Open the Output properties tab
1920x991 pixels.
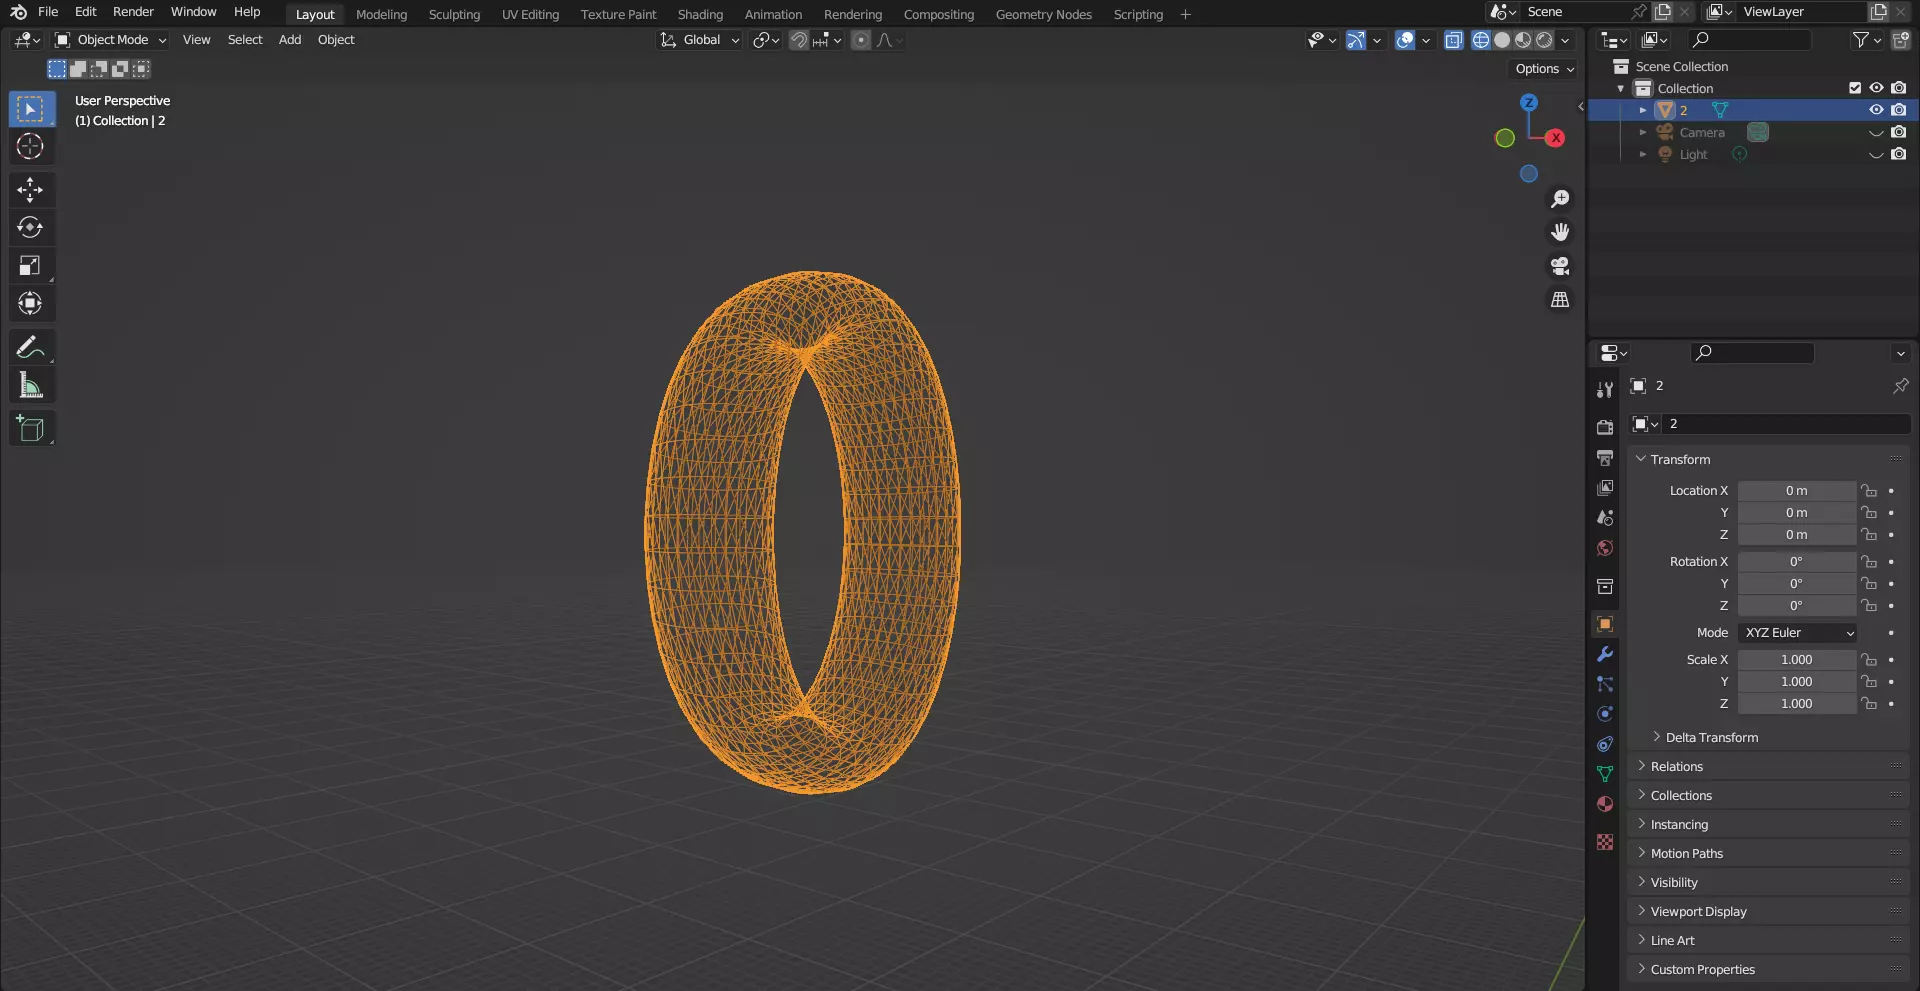point(1605,458)
